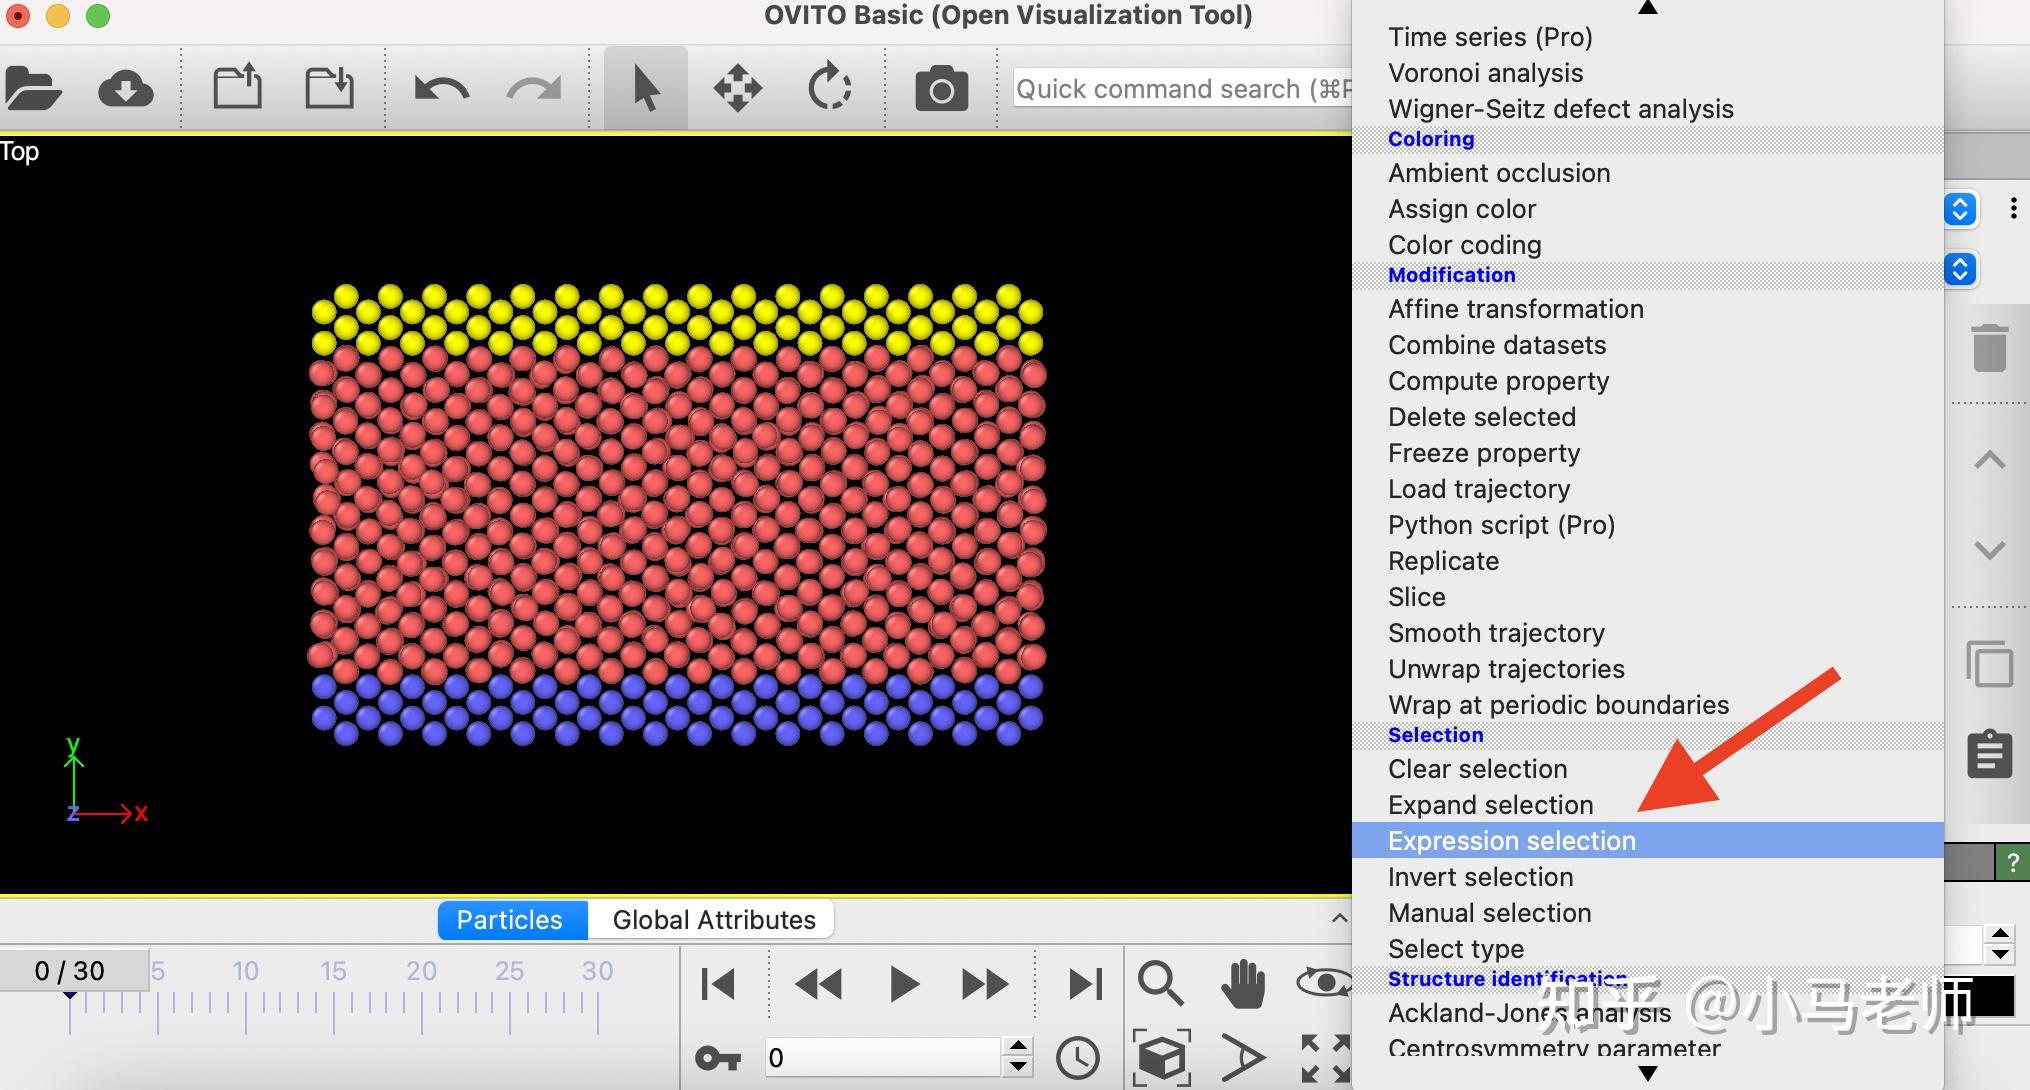Toggle the animation key mode icon
Viewport: 2030px width, 1090px height.
click(717, 1058)
